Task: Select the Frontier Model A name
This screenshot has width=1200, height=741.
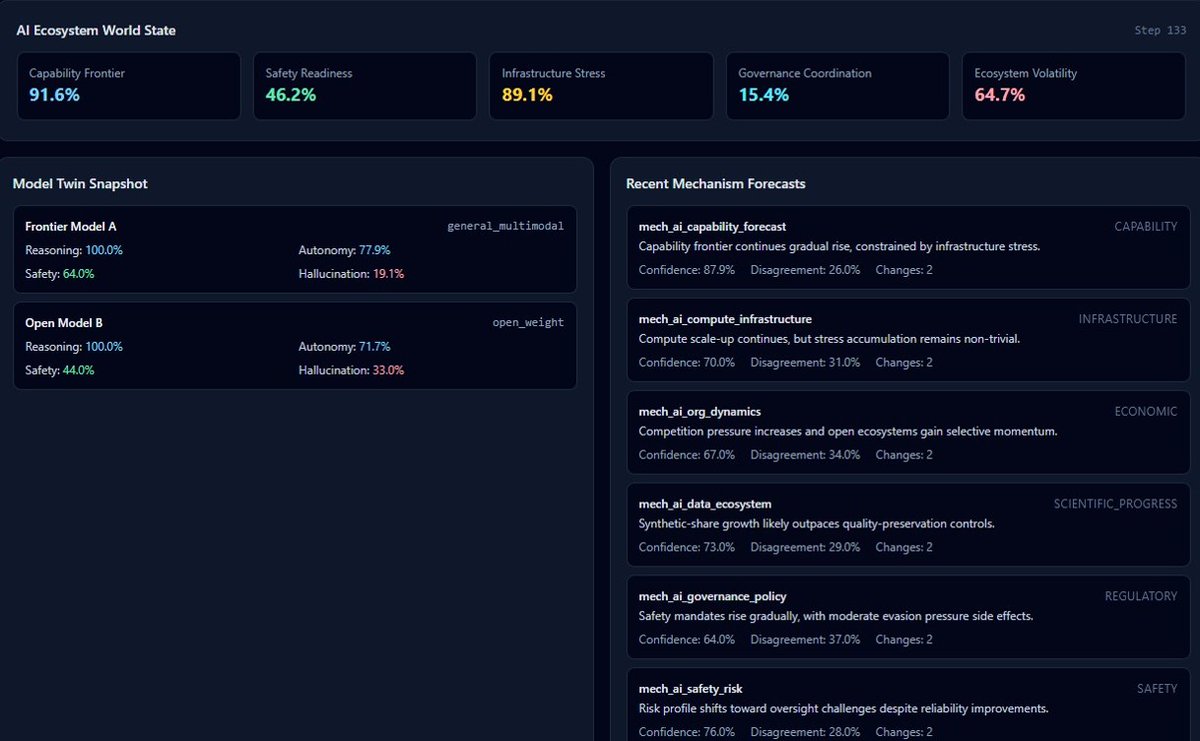Action: click(71, 227)
